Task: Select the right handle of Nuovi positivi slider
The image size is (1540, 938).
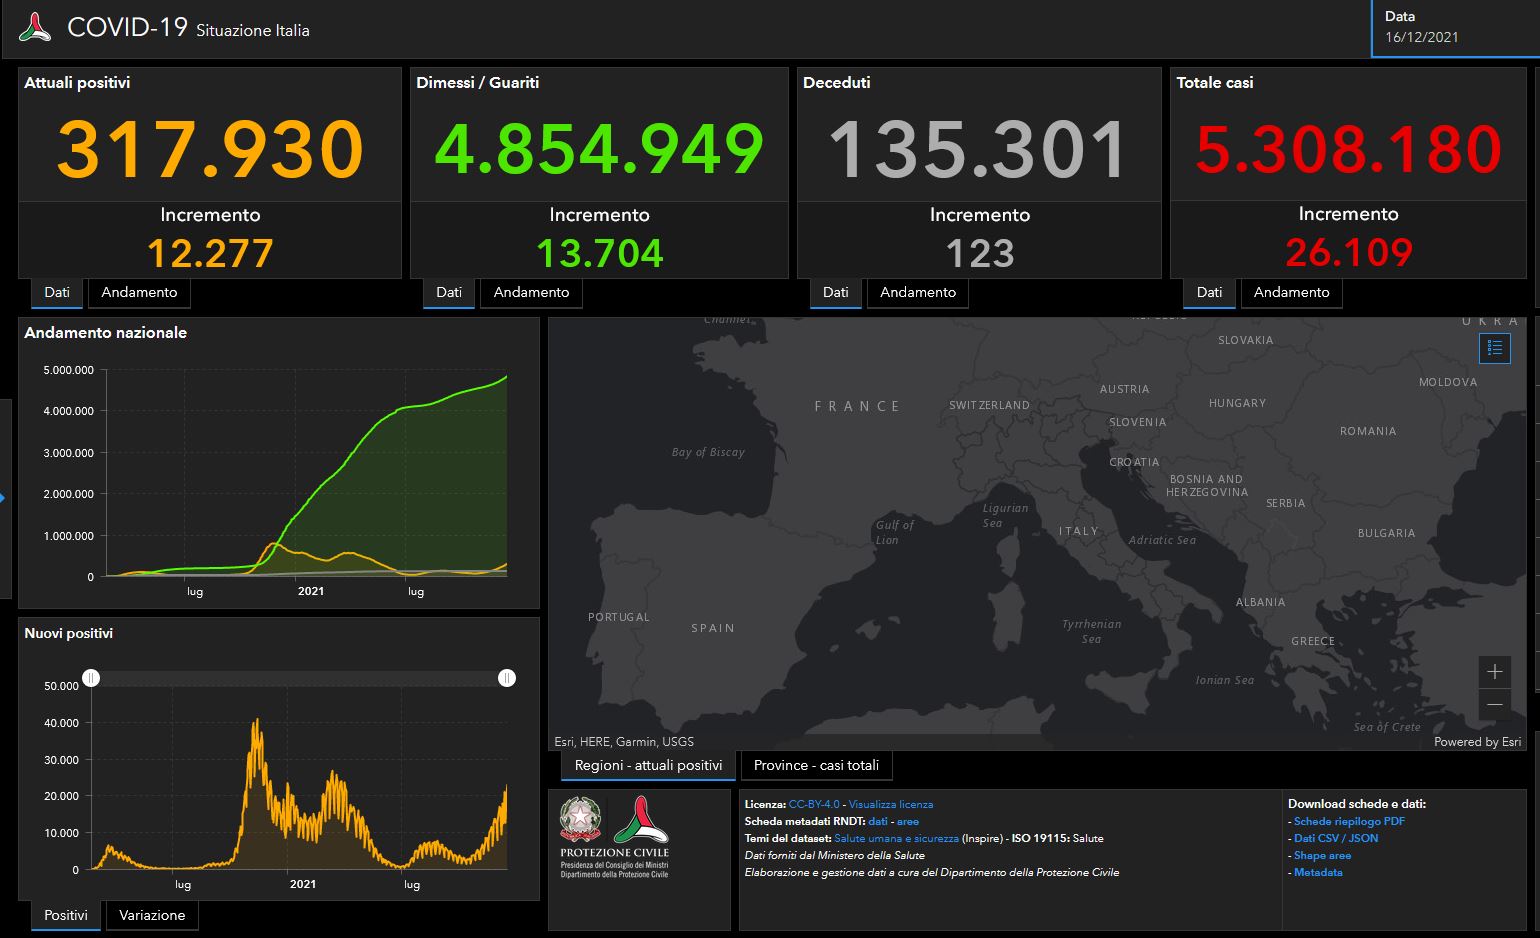Action: (507, 678)
